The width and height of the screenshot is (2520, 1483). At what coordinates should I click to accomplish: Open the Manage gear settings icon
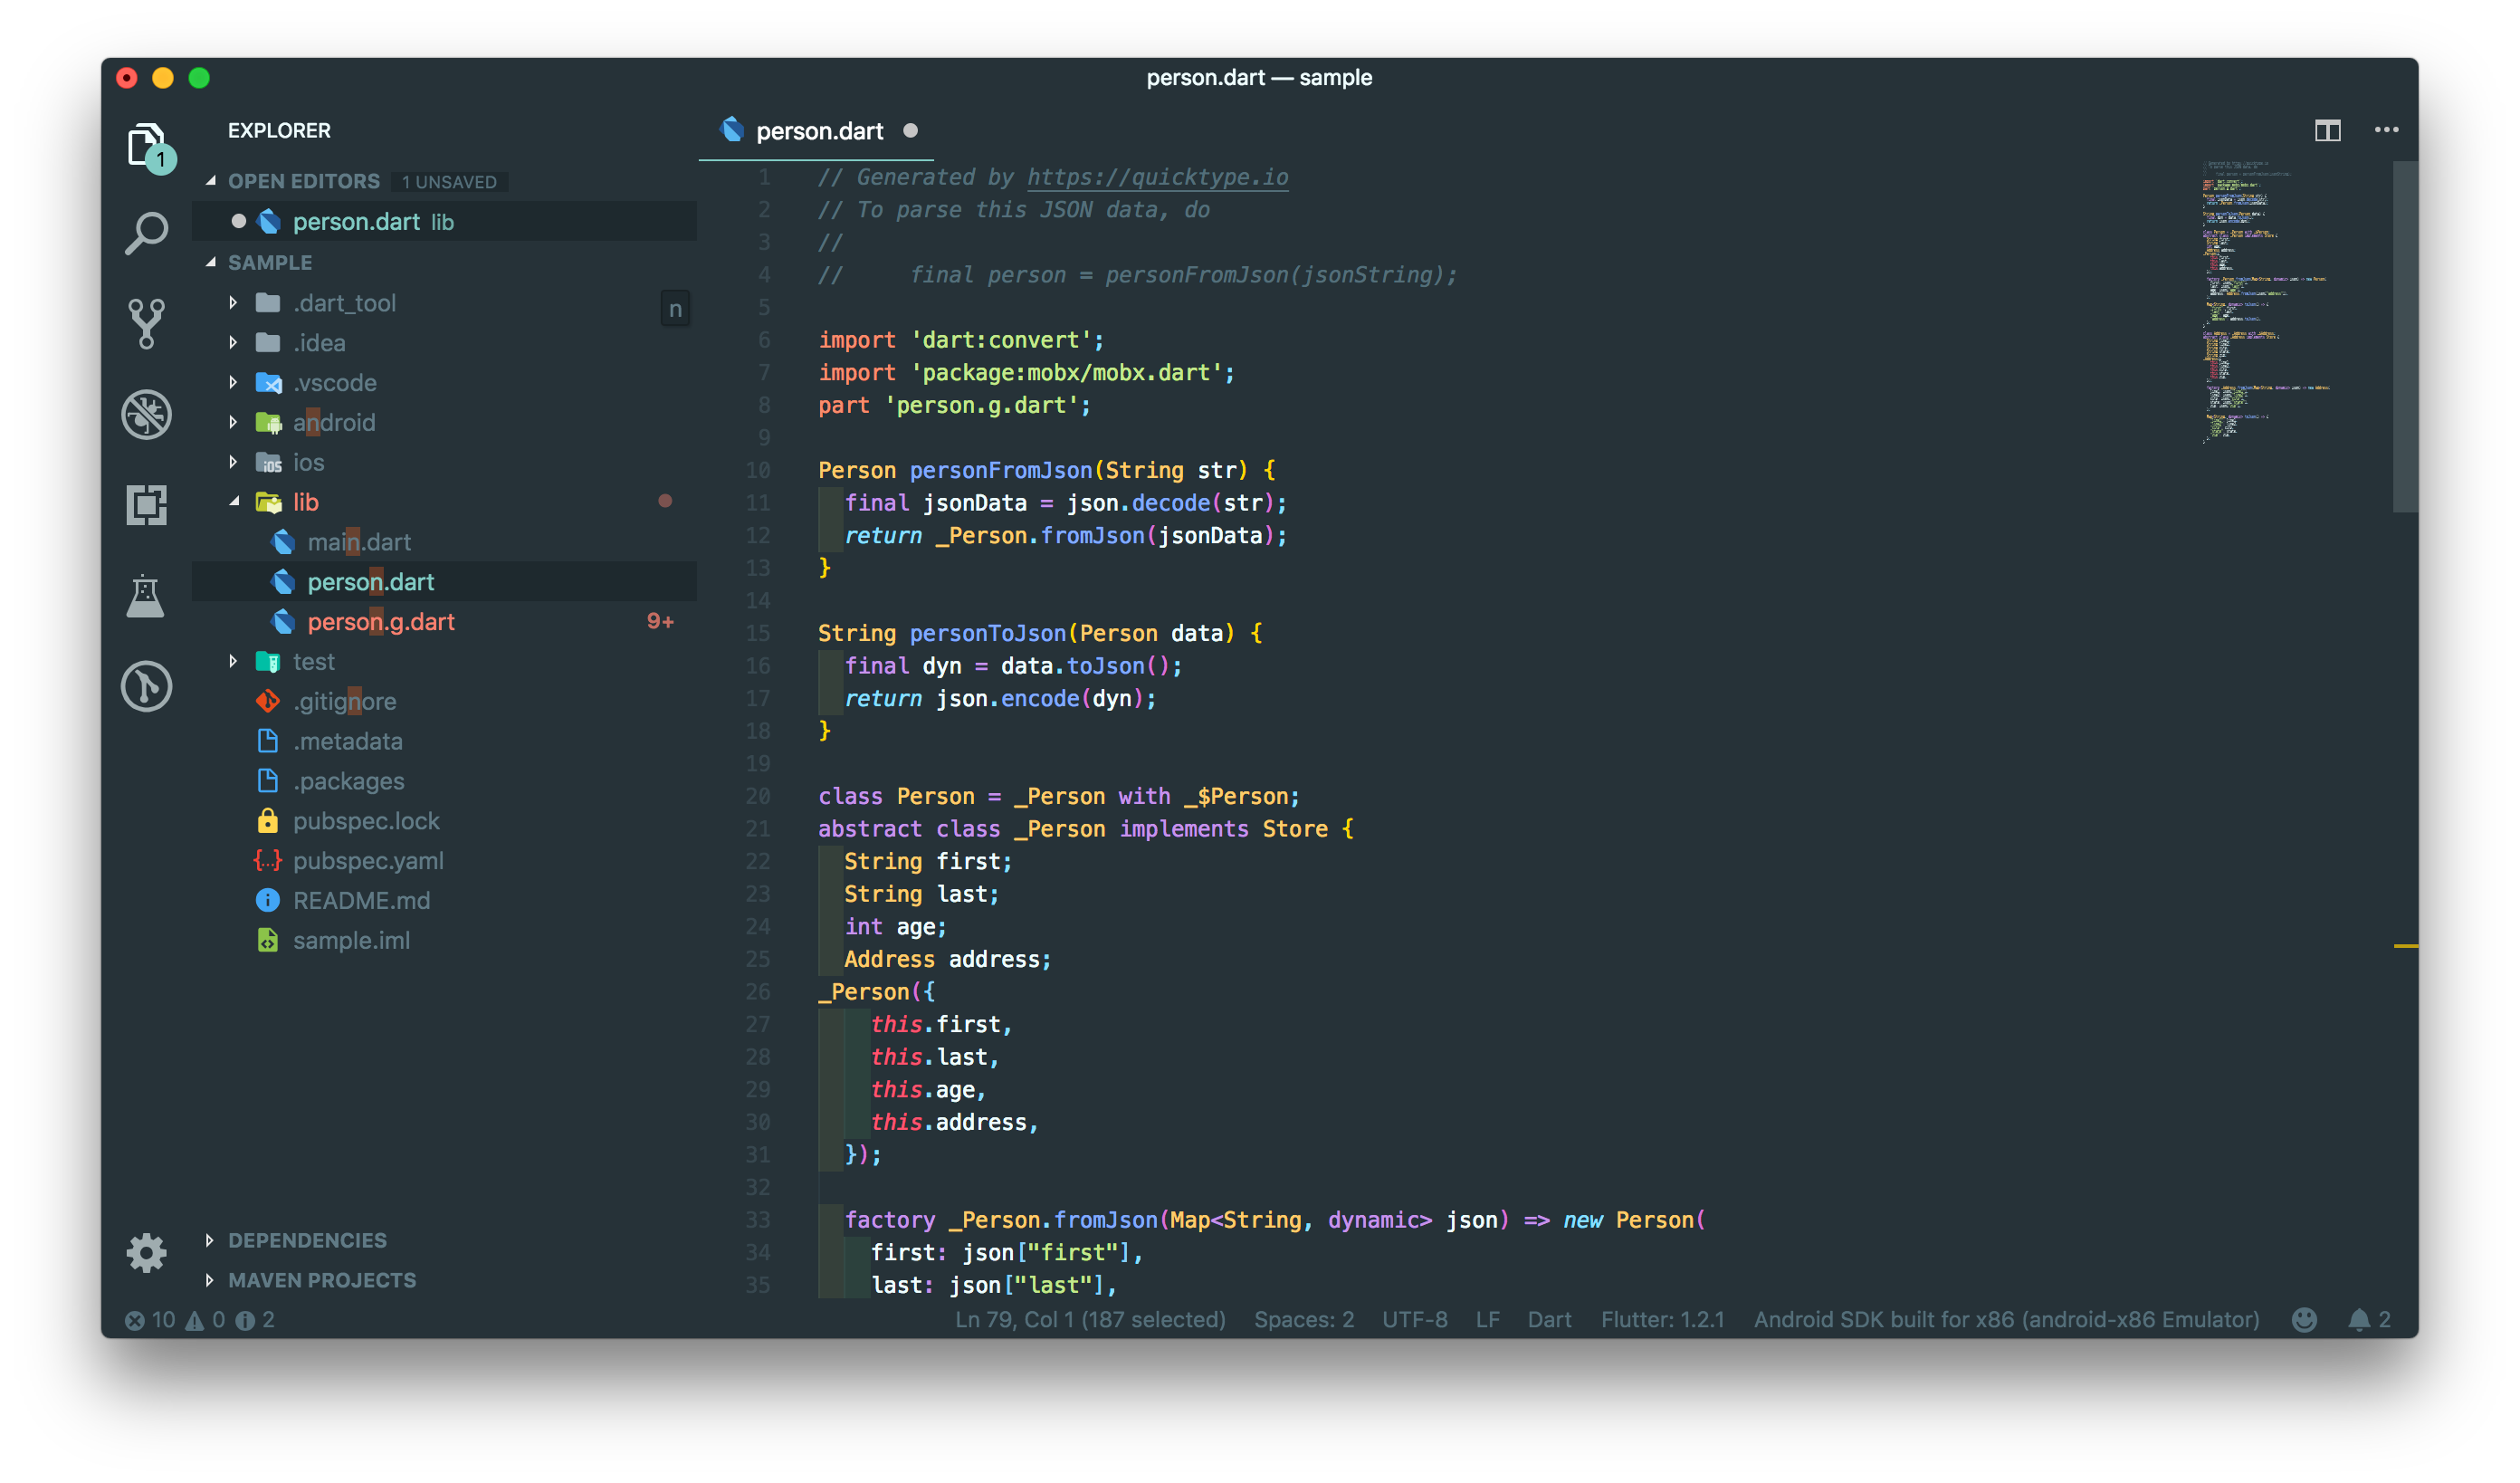(x=146, y=1251)
